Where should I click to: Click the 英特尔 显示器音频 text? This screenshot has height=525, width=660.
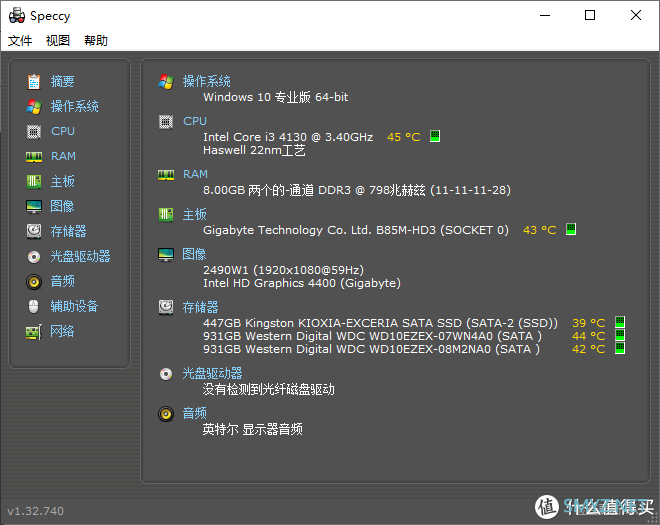(x=253, y=429)
